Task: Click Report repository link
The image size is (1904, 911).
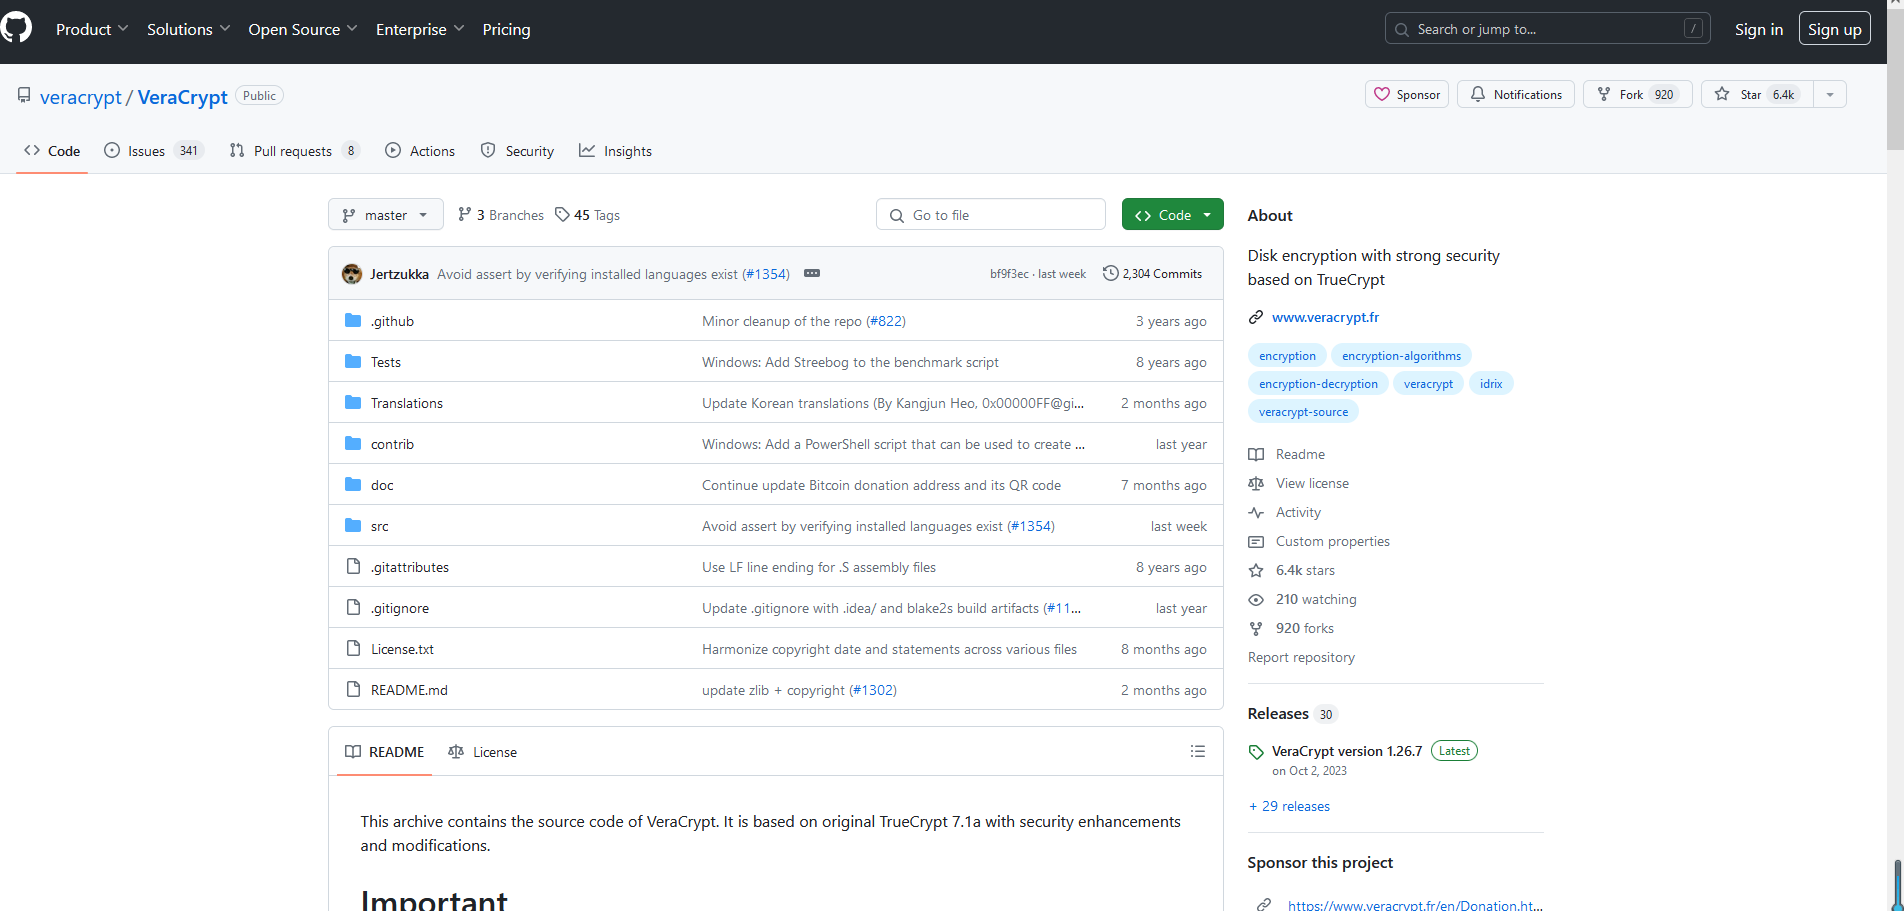Action: [1301, 657]
